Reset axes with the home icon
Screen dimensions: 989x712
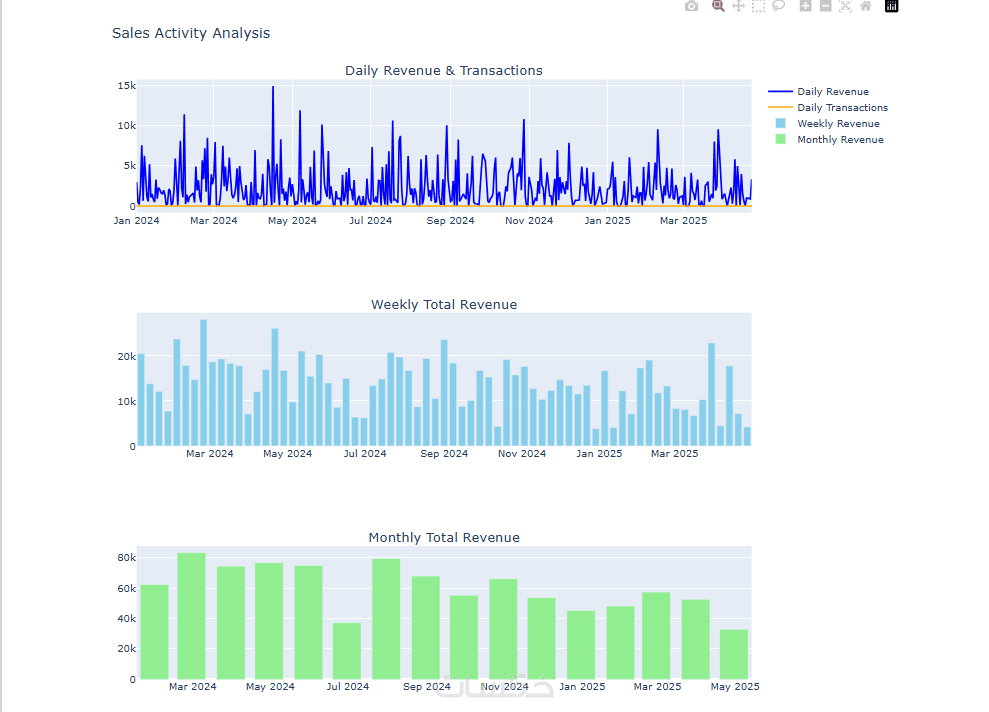click(866, 6)
